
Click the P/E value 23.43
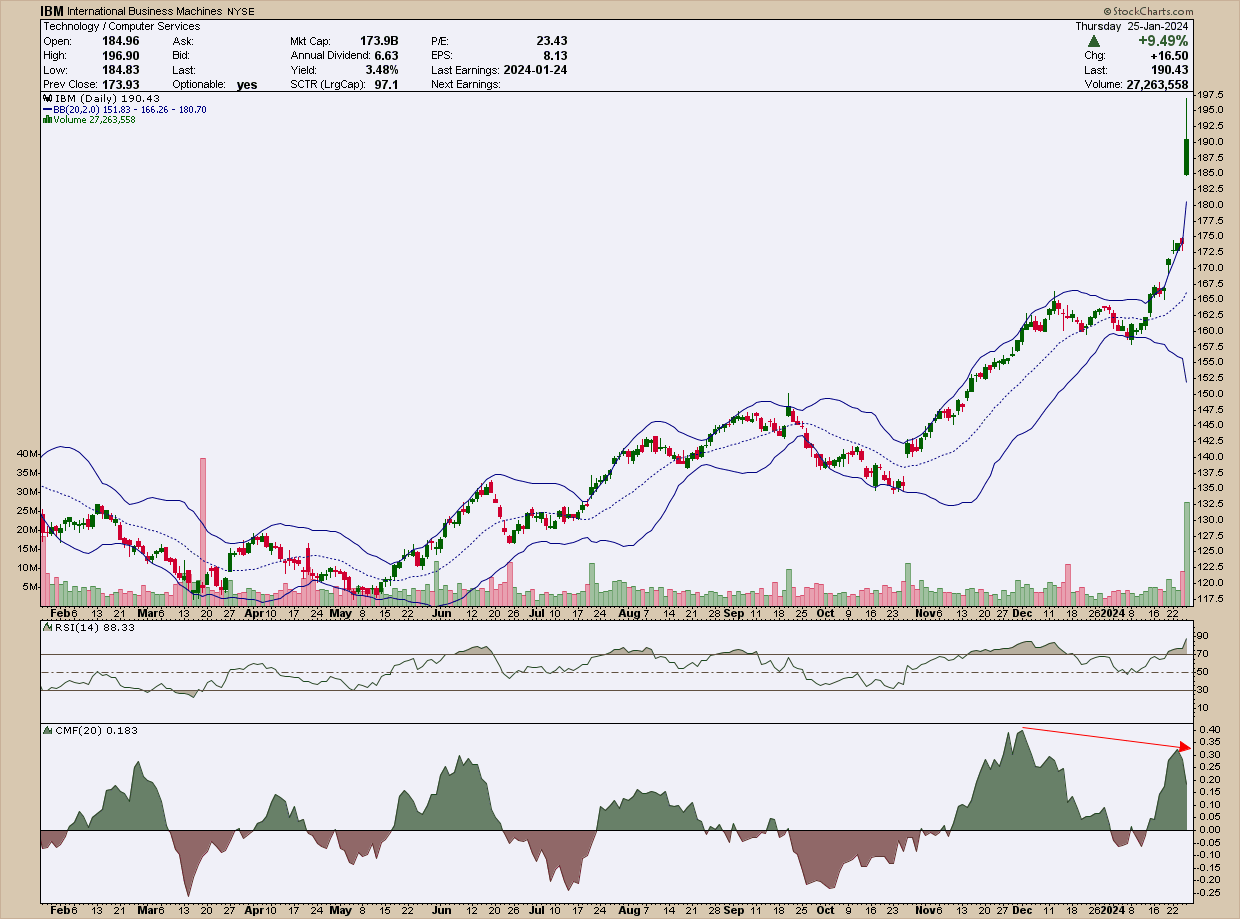(551, 41)
